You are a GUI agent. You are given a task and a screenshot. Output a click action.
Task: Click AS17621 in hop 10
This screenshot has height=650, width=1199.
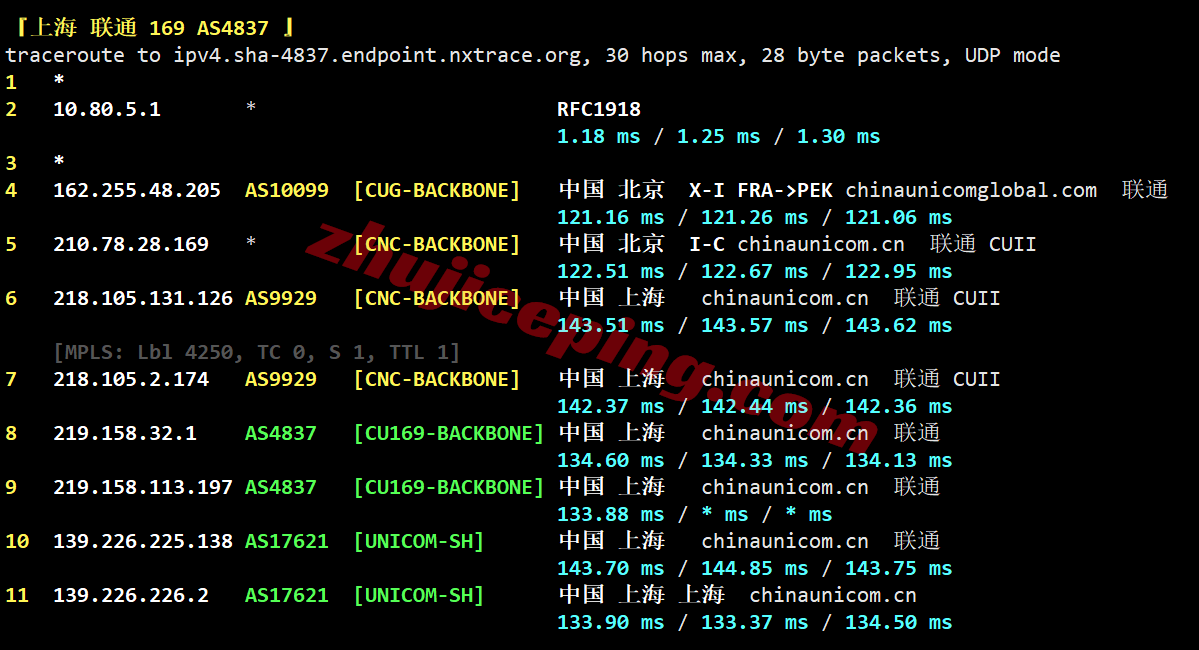tap(287, 542)
